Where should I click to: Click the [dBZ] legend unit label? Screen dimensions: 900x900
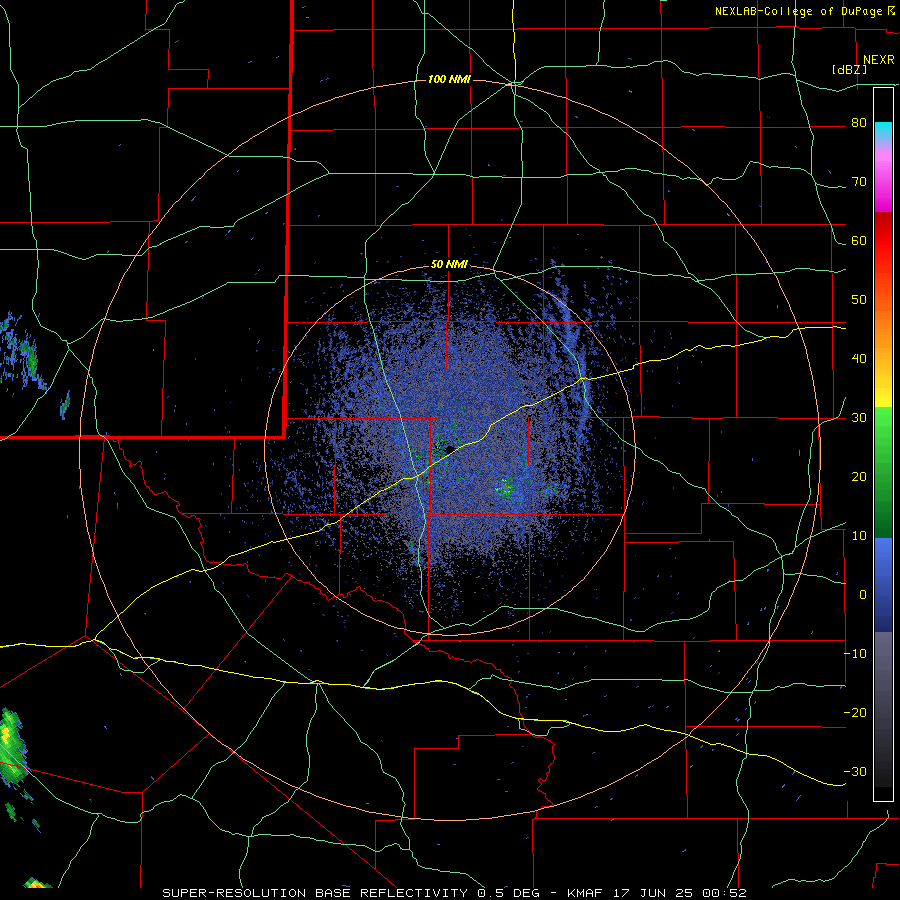[x=849, y=70]
